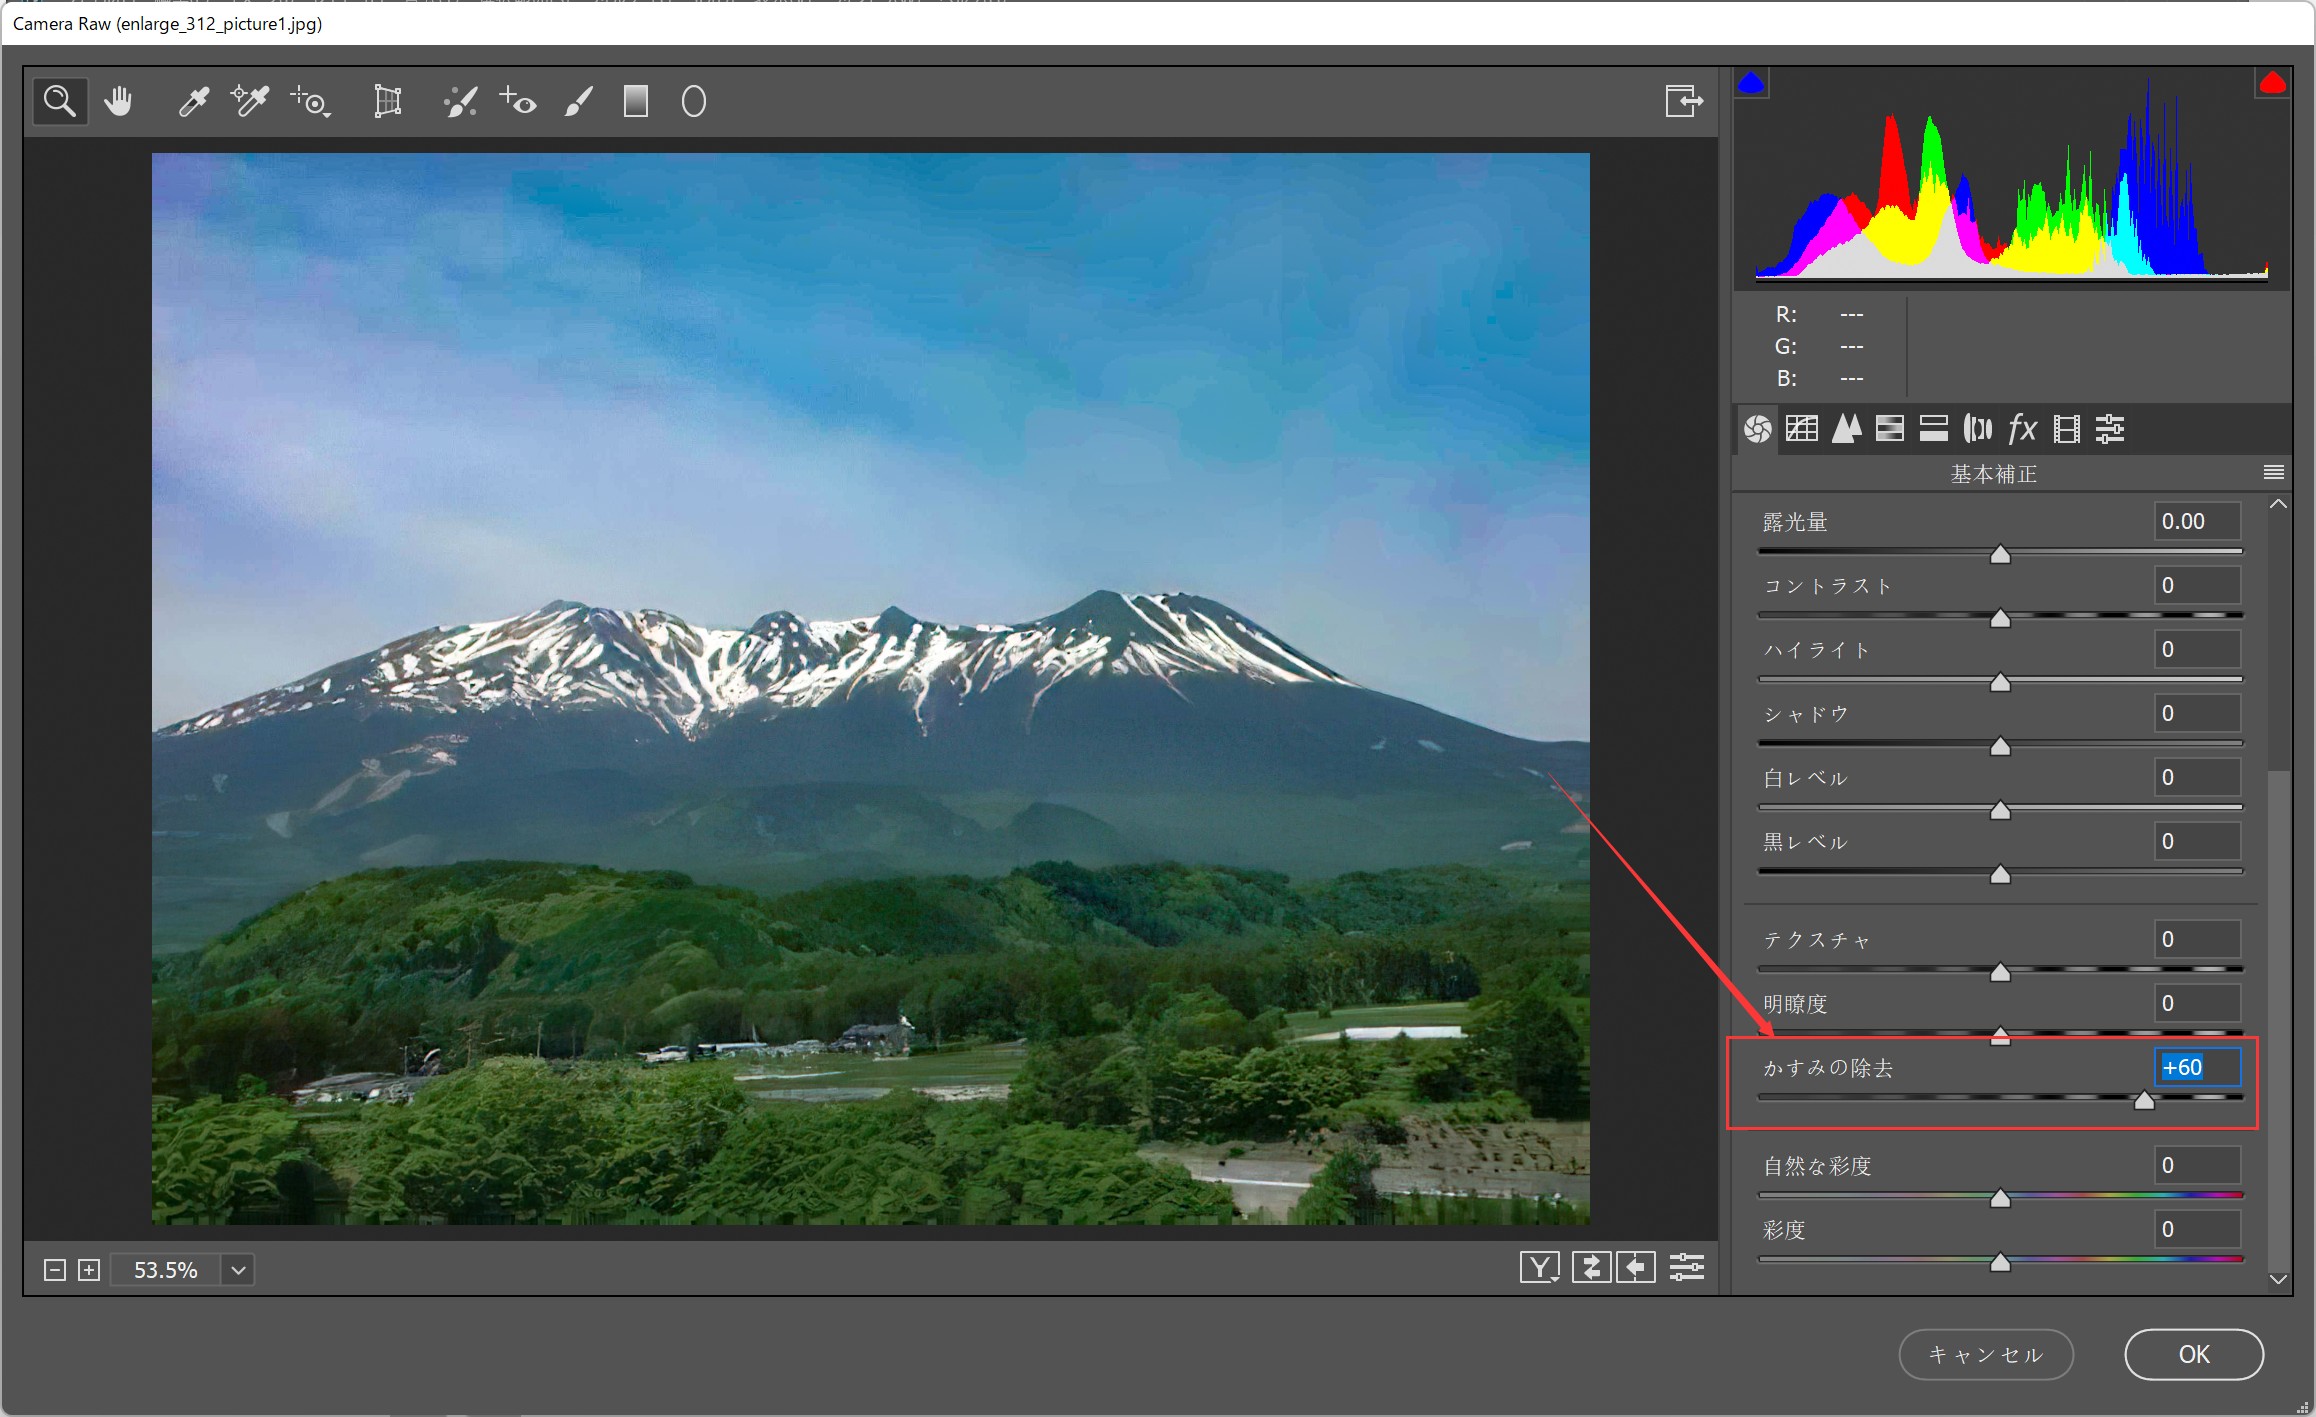Click the 露光量 value input field
The image size is (2316, 1417).
click(x=2196, y=521)
